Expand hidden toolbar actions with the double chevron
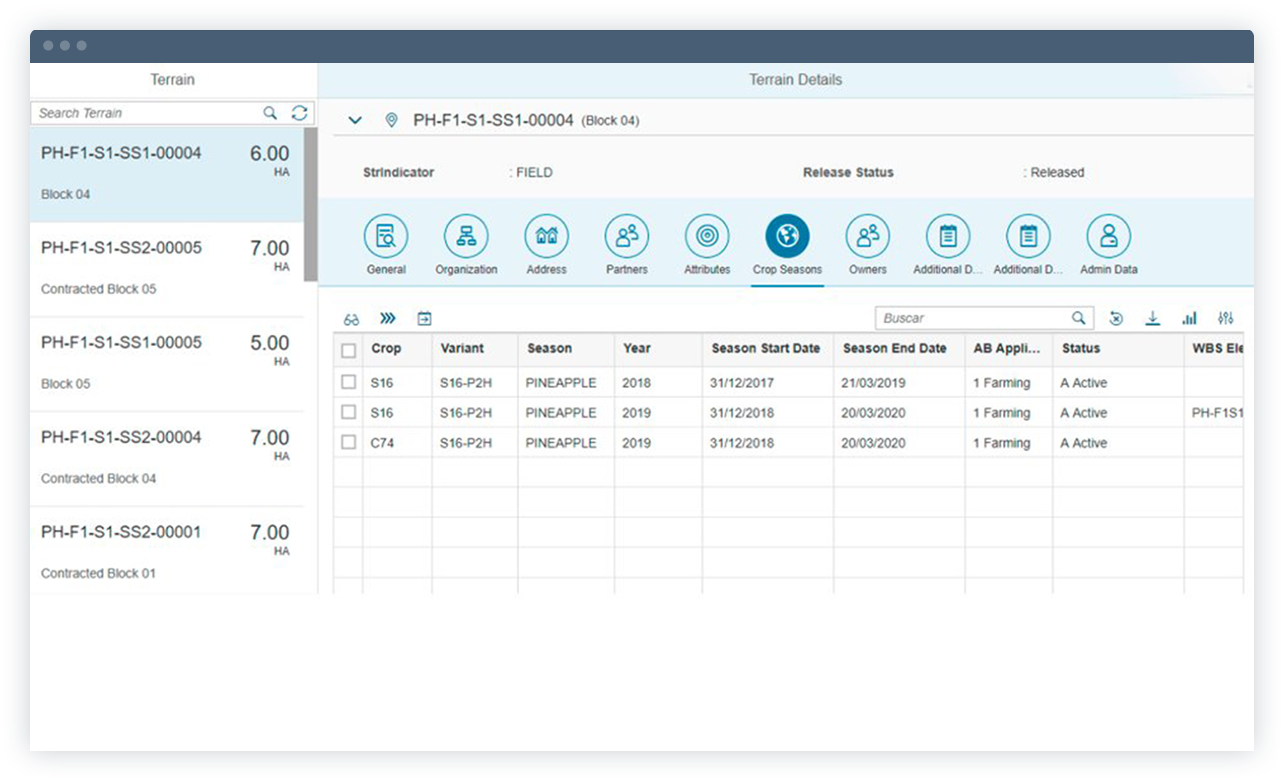Viewport: 1284px width, 780px height. 388,318
